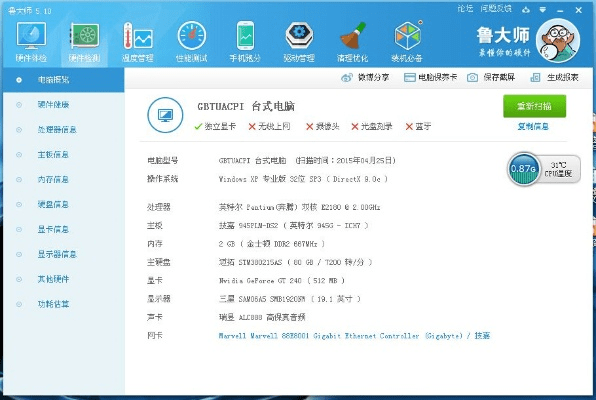The image size is (596, 400).
Task: Open the title bar main menu arrow
Action: coord(543,10)
